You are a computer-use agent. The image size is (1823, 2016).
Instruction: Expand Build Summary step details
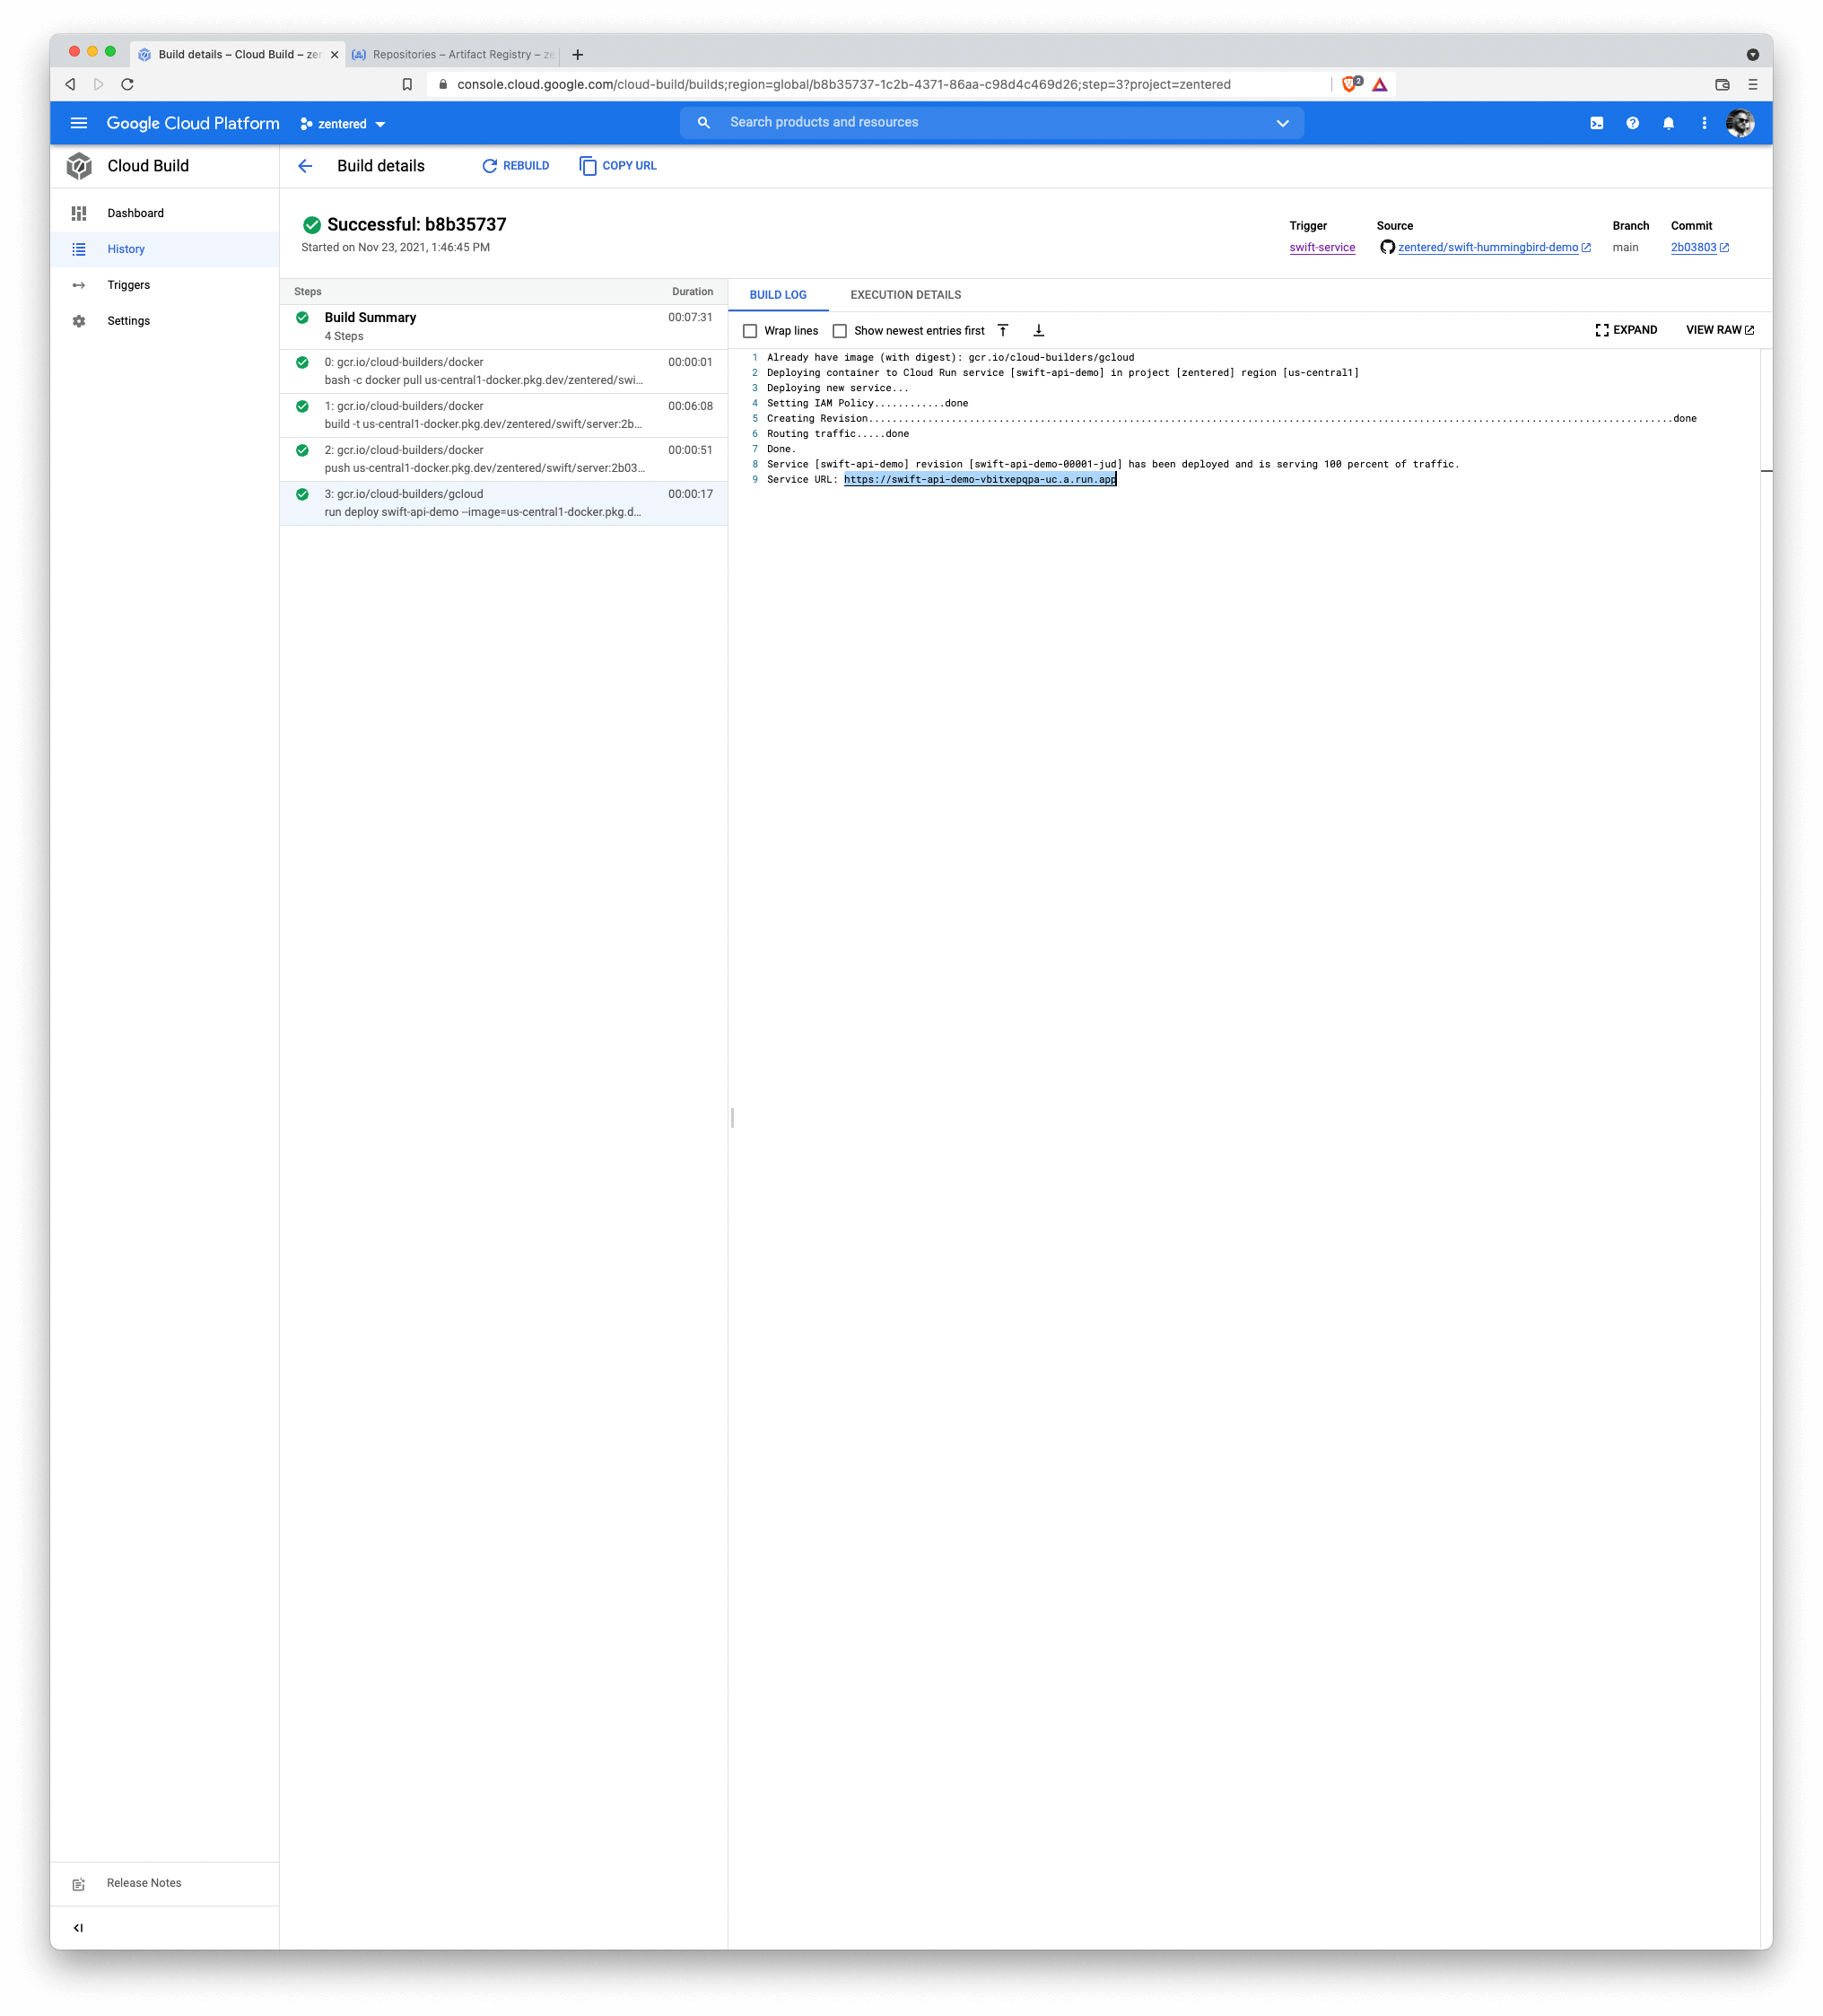tap(370, 317)
